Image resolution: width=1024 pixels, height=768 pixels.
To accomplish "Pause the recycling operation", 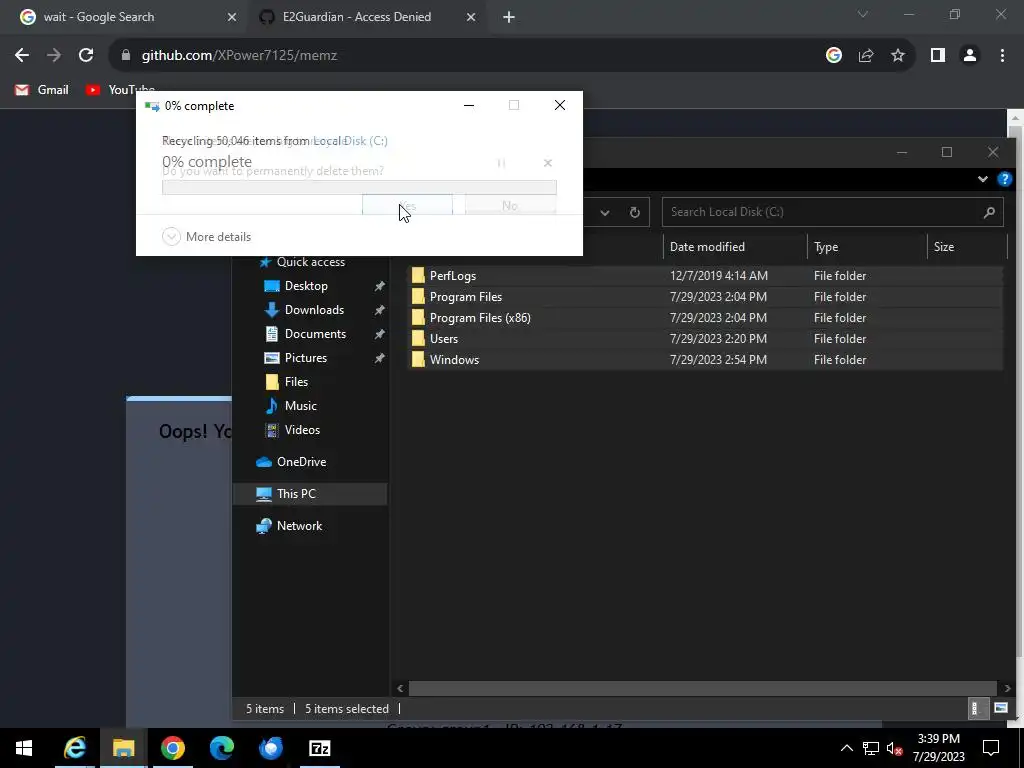I will 501,163.
